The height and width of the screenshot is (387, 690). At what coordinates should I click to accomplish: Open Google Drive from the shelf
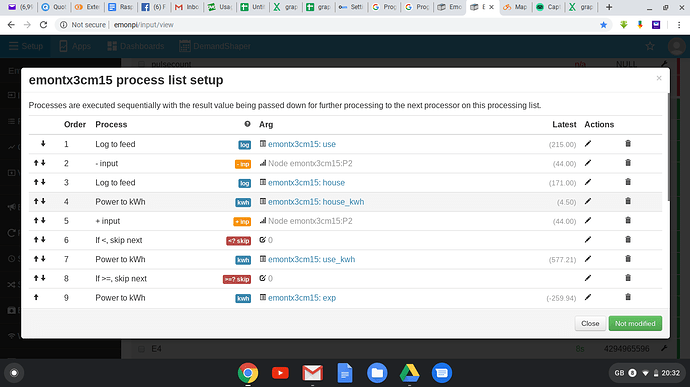[410, 373]
